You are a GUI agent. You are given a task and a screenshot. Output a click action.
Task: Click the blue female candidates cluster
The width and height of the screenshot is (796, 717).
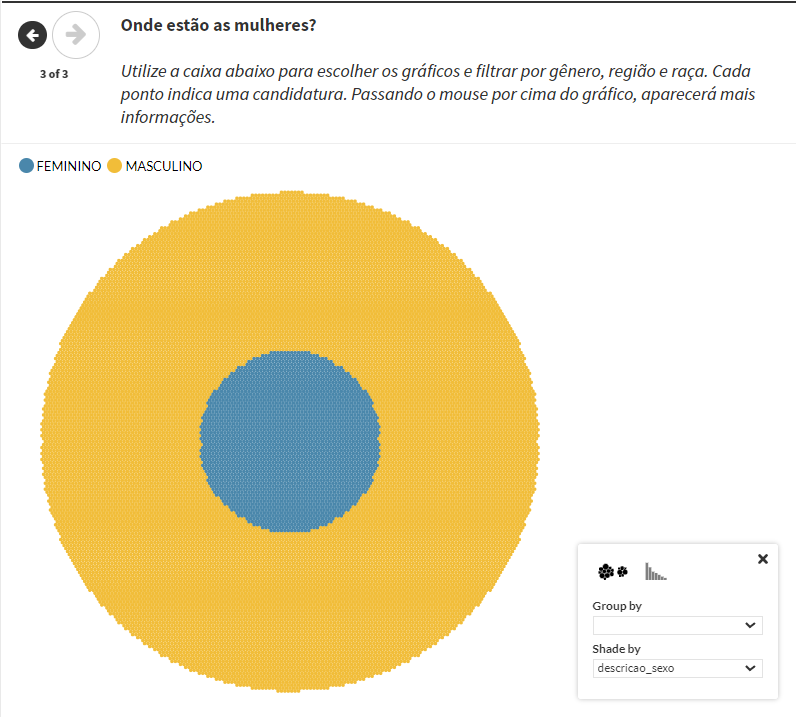tap(290, 440)
